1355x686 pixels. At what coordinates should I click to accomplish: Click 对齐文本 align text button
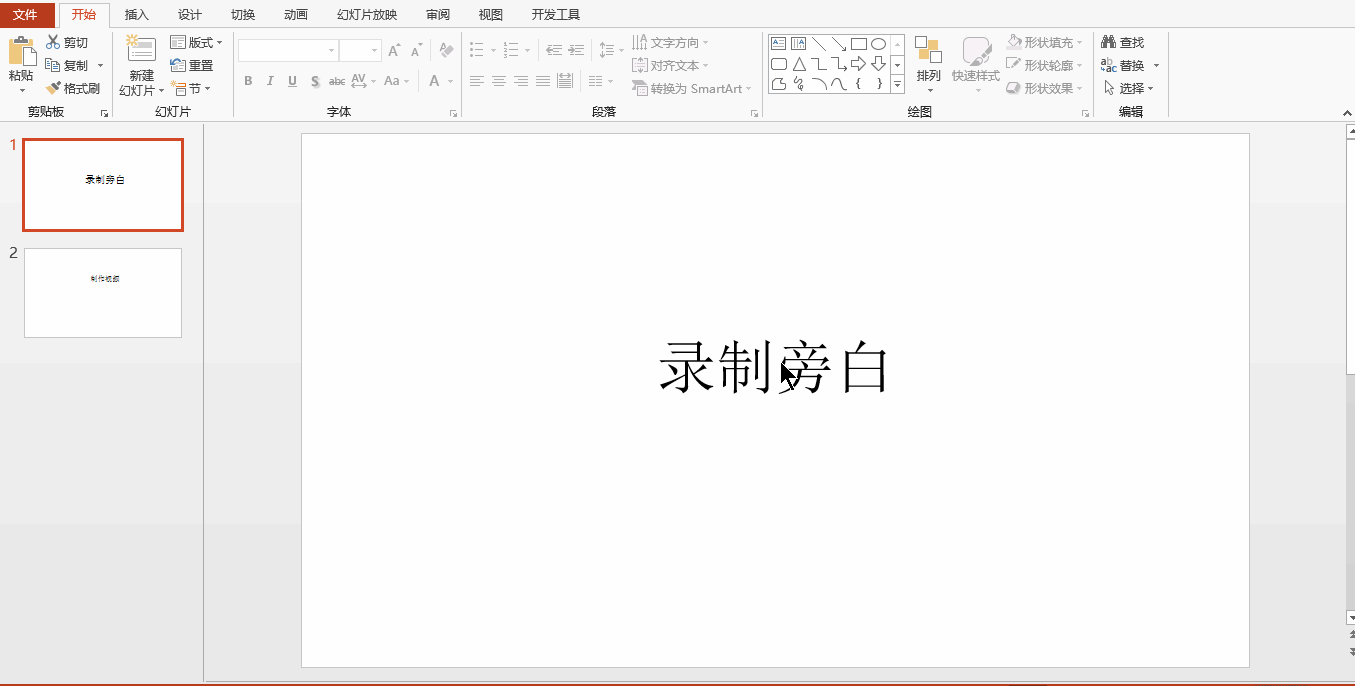tap(670, 65)
